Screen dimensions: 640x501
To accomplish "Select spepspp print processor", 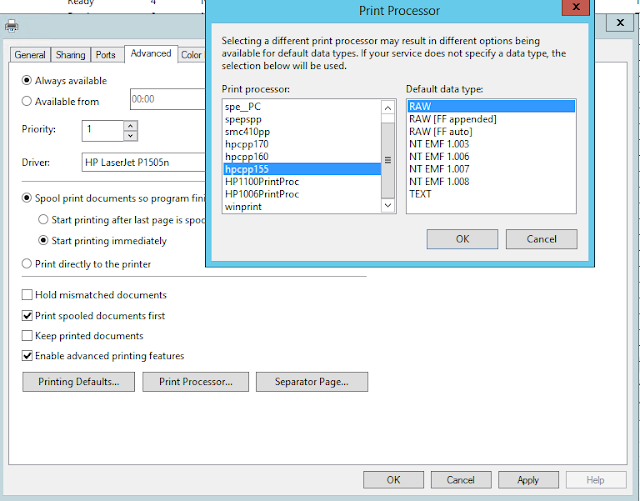I will click(x=302, y=120).
